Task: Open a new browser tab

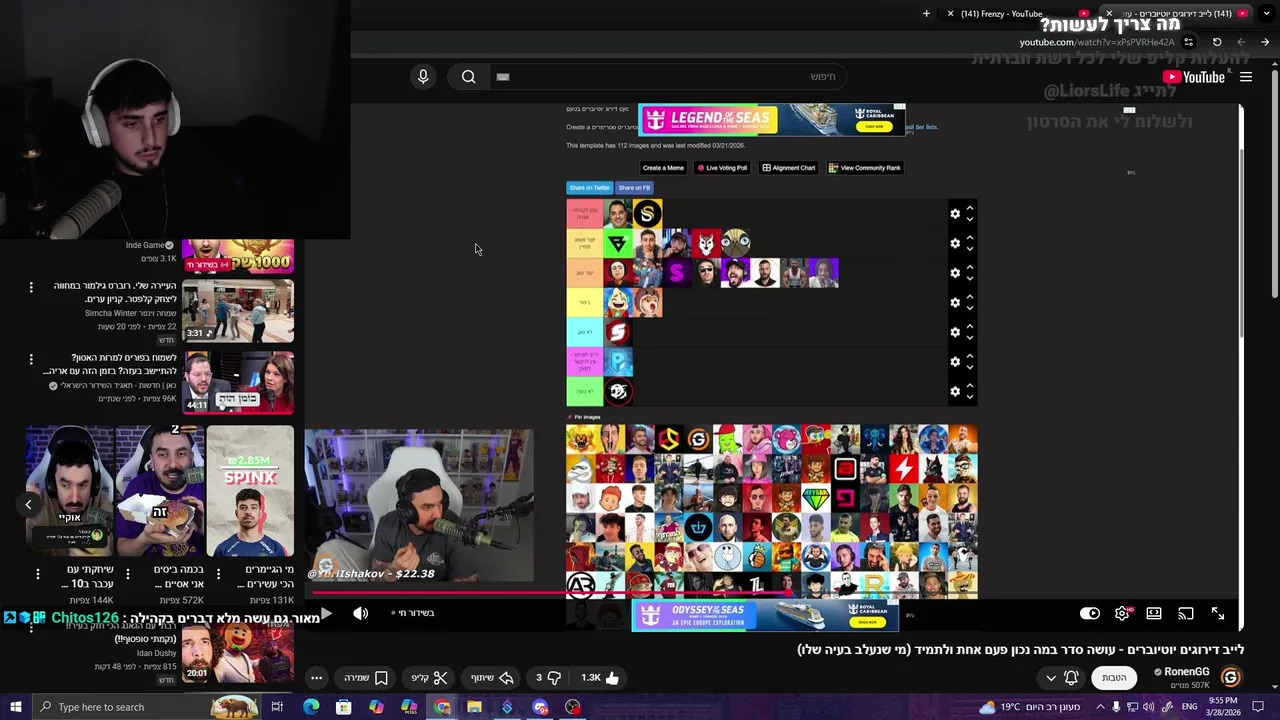Action: pyautogui.click(x=926, y=13)
